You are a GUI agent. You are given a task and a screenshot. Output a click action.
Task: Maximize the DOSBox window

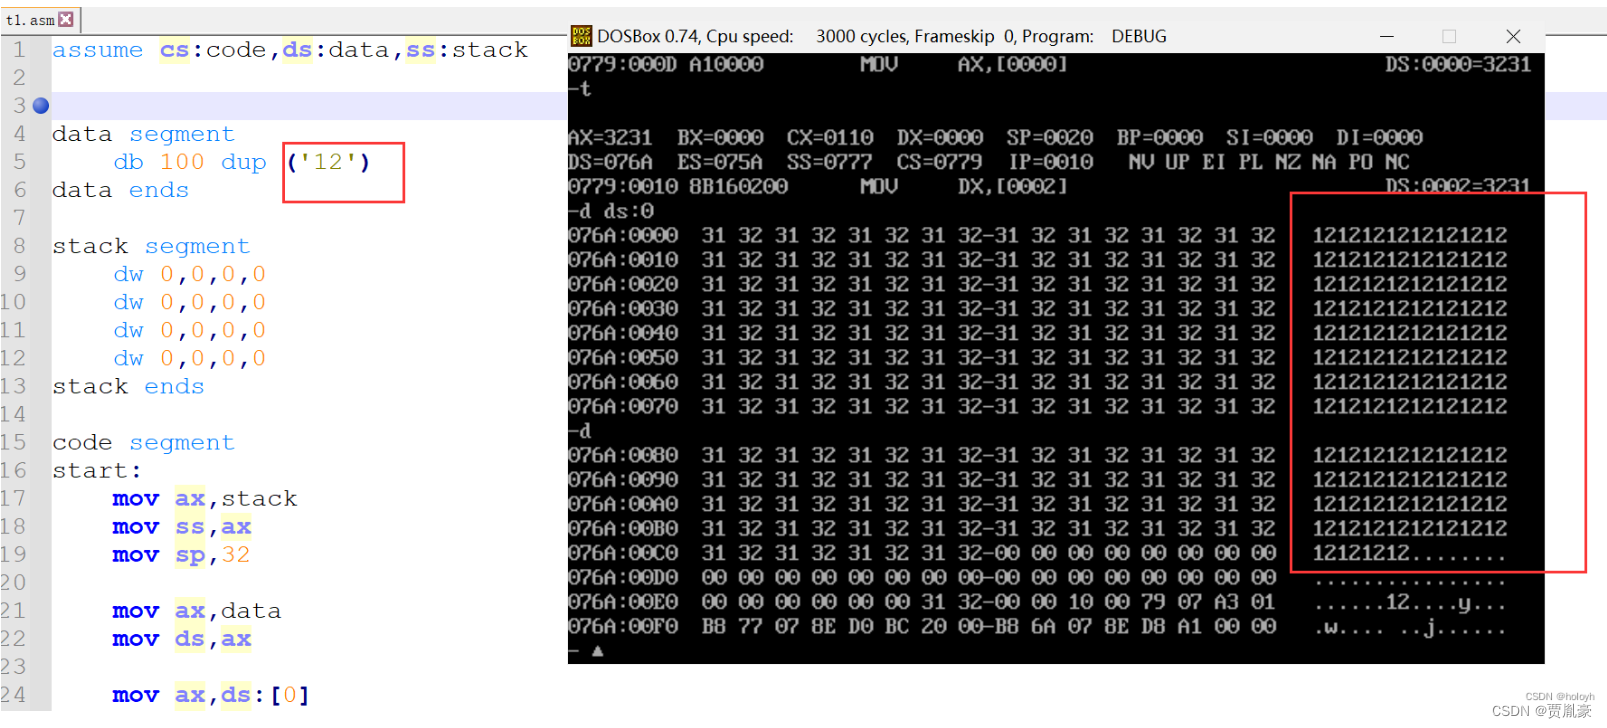click(x=1449, y=36)
